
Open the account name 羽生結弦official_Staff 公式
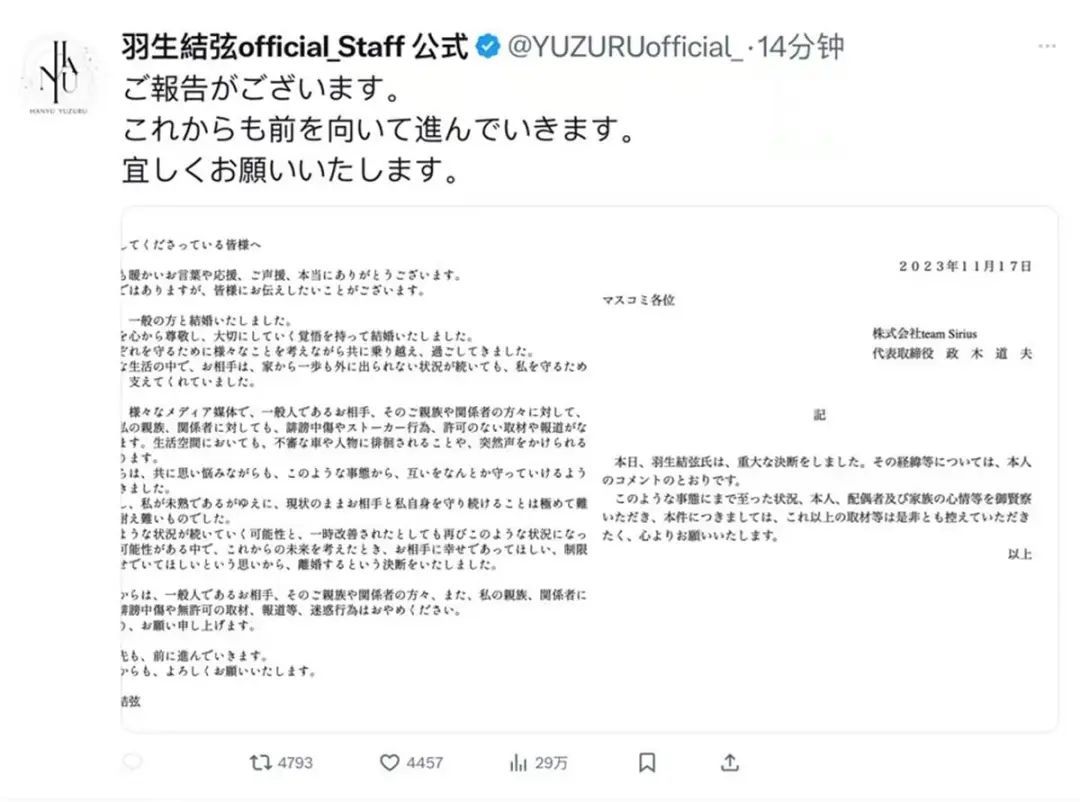(x=295, y=47)
